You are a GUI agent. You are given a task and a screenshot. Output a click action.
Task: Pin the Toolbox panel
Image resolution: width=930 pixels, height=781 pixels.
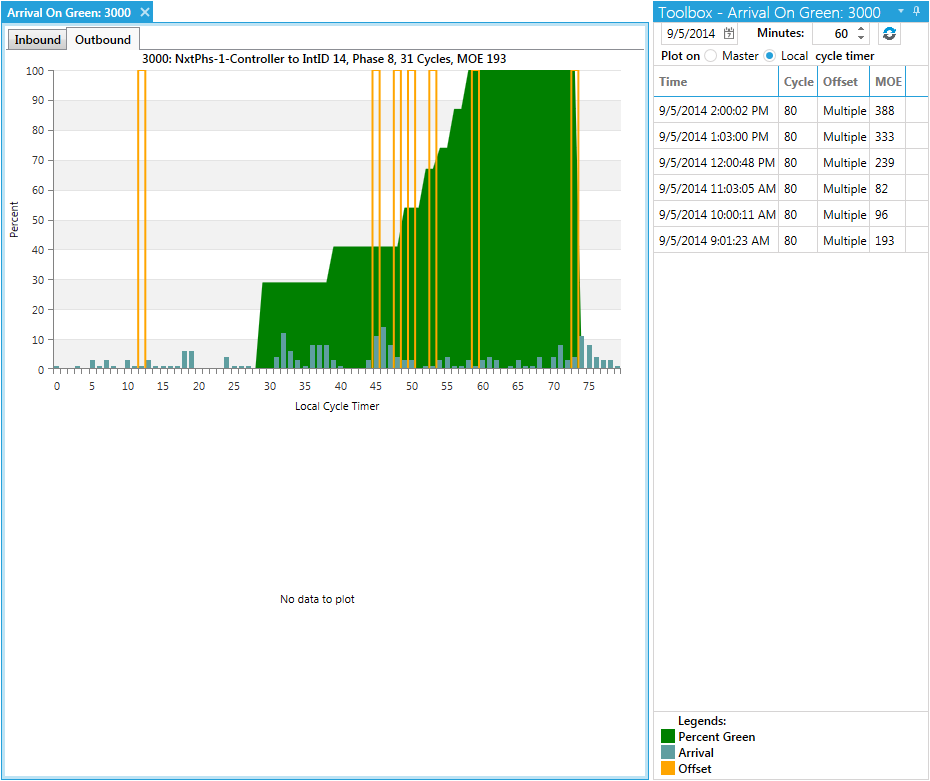click(x=917, y=11)
